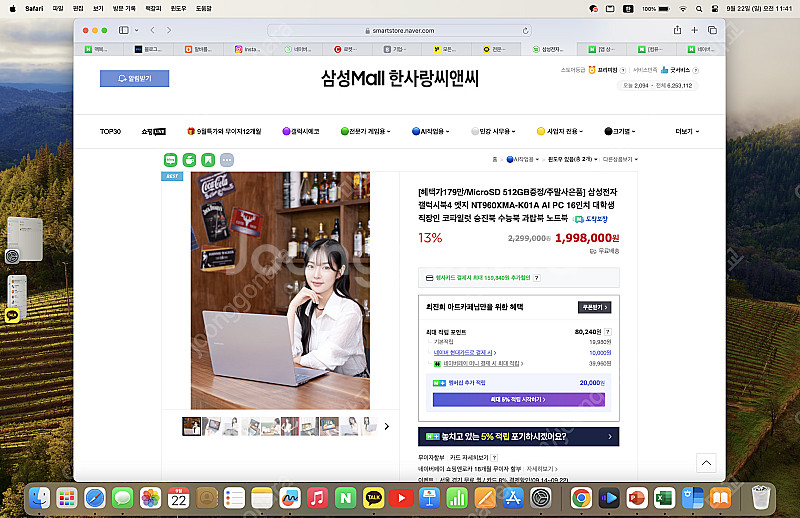The image size is (800, 518).
Task: Open Finder from the Dock
Action: pos(39,498)
